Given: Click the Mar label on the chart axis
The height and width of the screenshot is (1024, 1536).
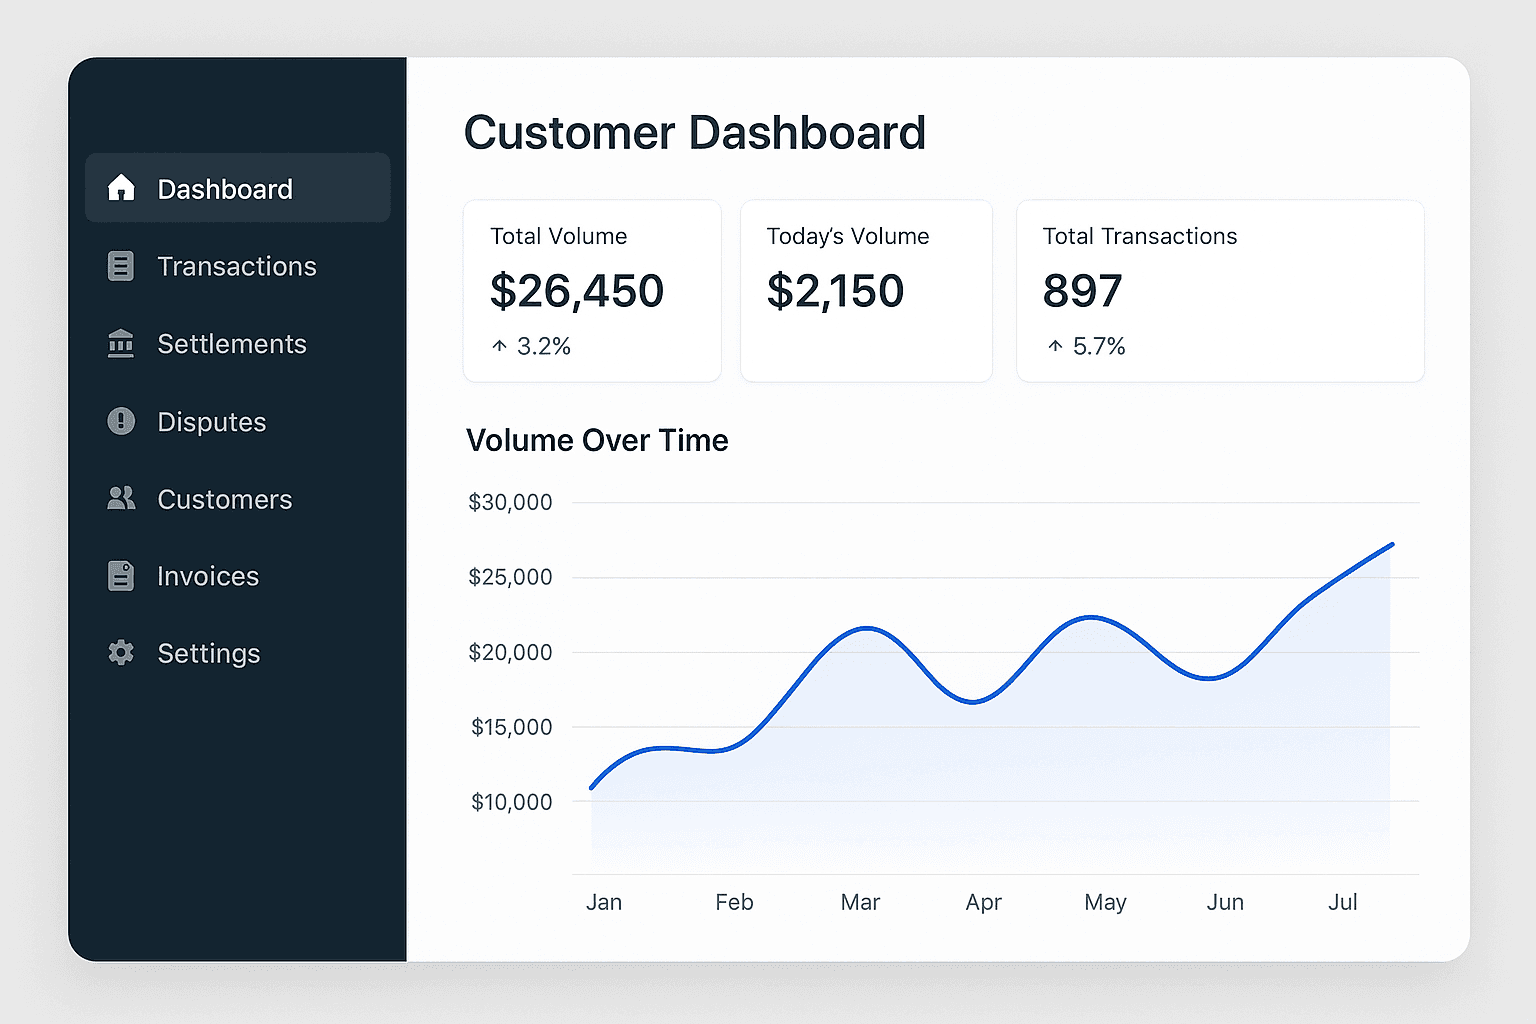Looking at the screenshot, I should click(x=860, y=901).
